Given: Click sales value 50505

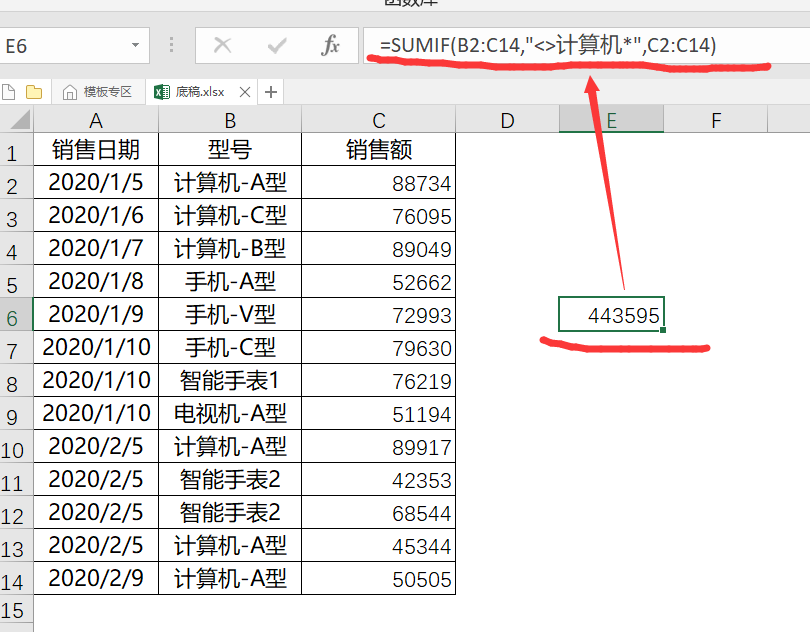Looking at the screenshot, I should (x=379, y=578).
